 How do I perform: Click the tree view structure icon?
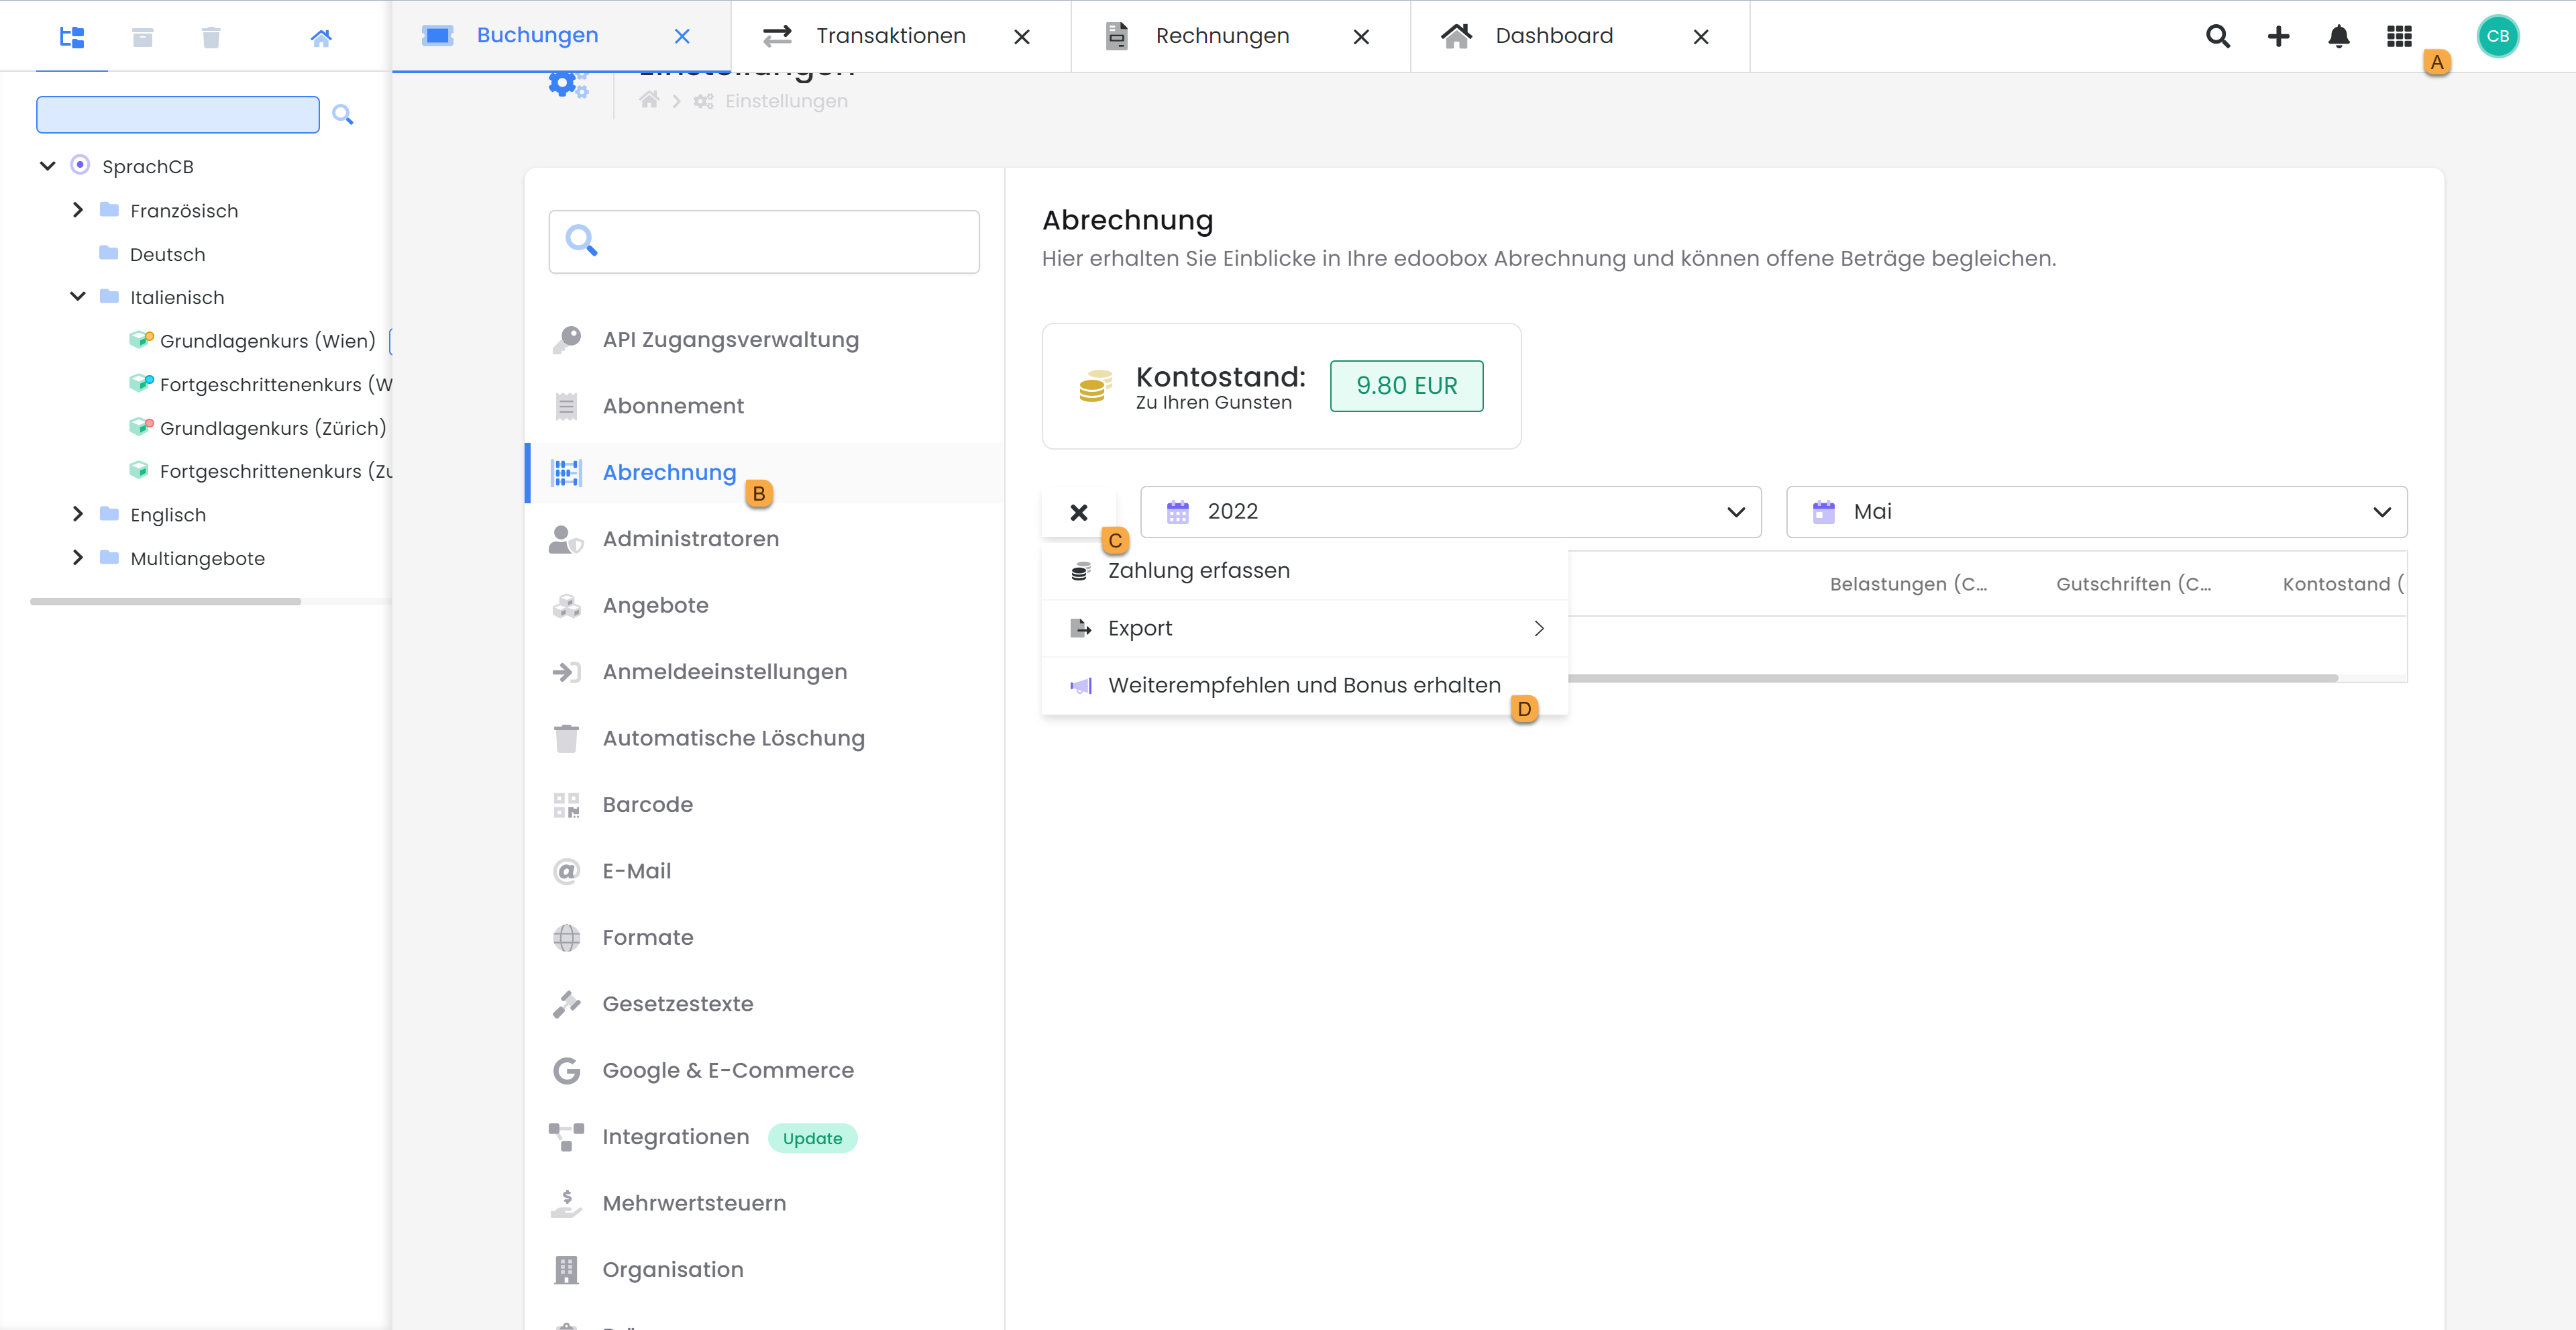click(71, 38)
